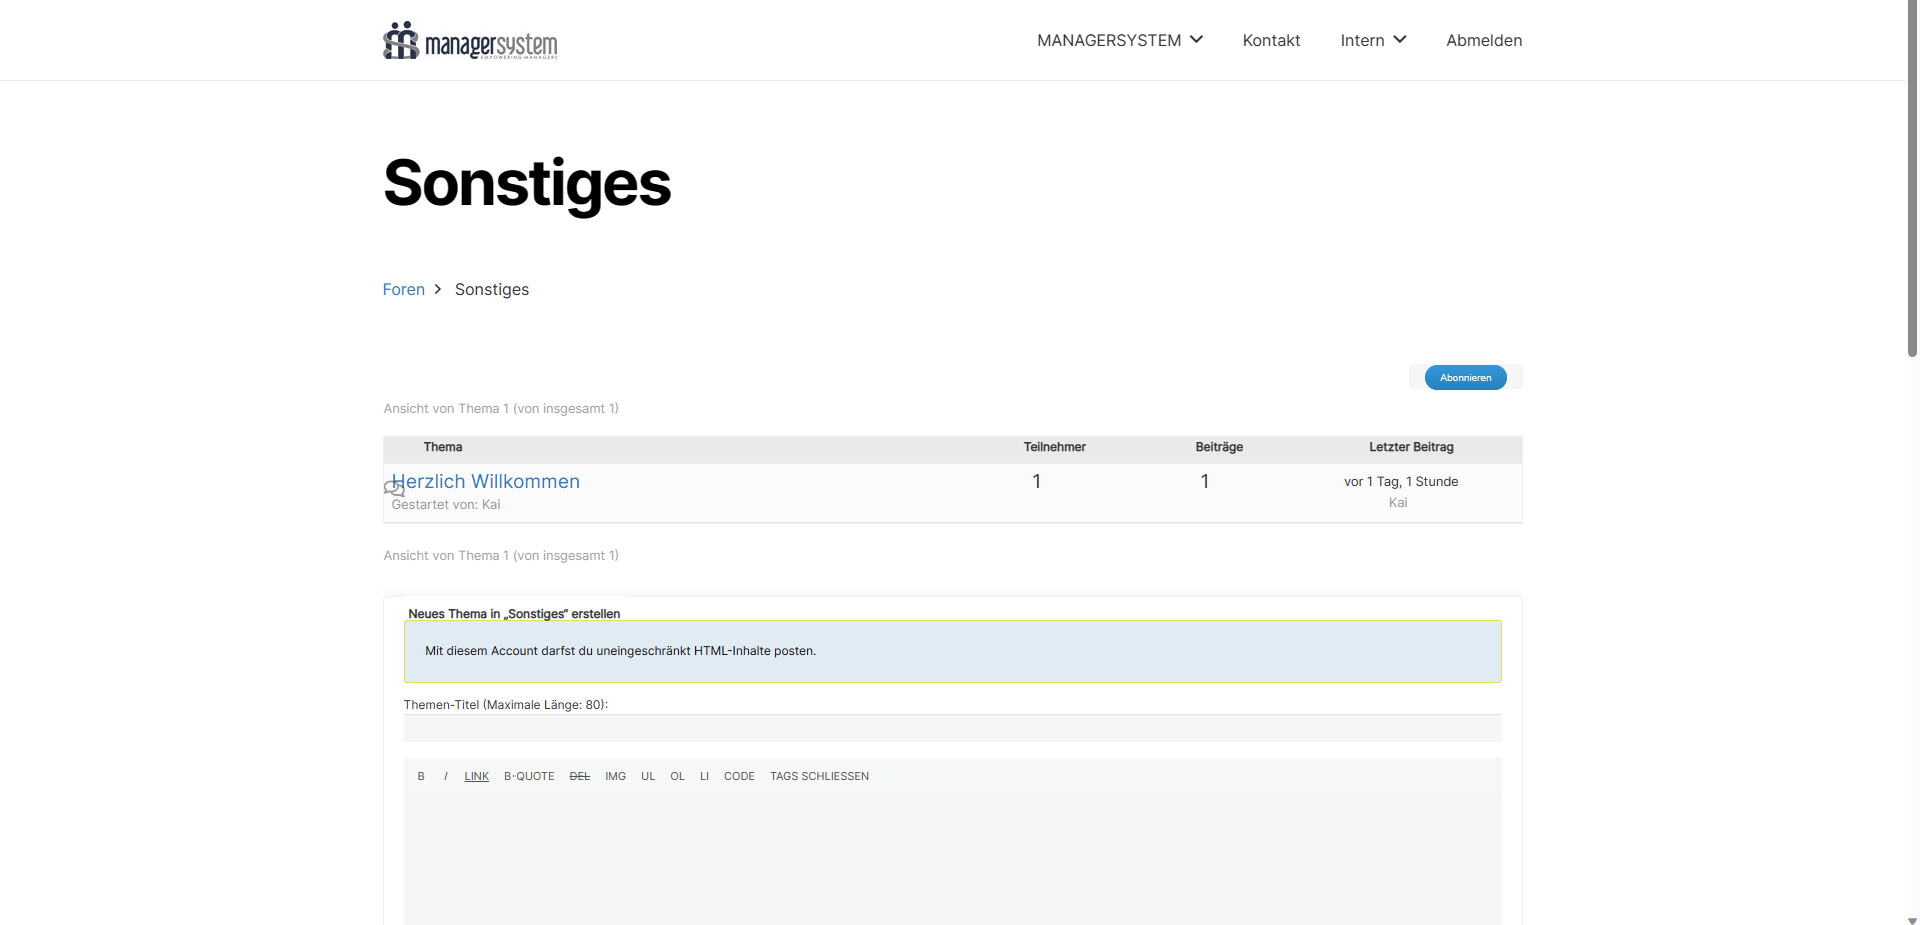Go to the Foren breadcrumb link
1920x925 pixels.
404,289
